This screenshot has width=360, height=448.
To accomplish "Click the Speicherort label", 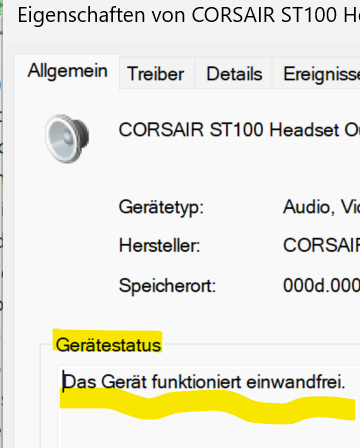I will pyautogui.click(x=167, y=286).
